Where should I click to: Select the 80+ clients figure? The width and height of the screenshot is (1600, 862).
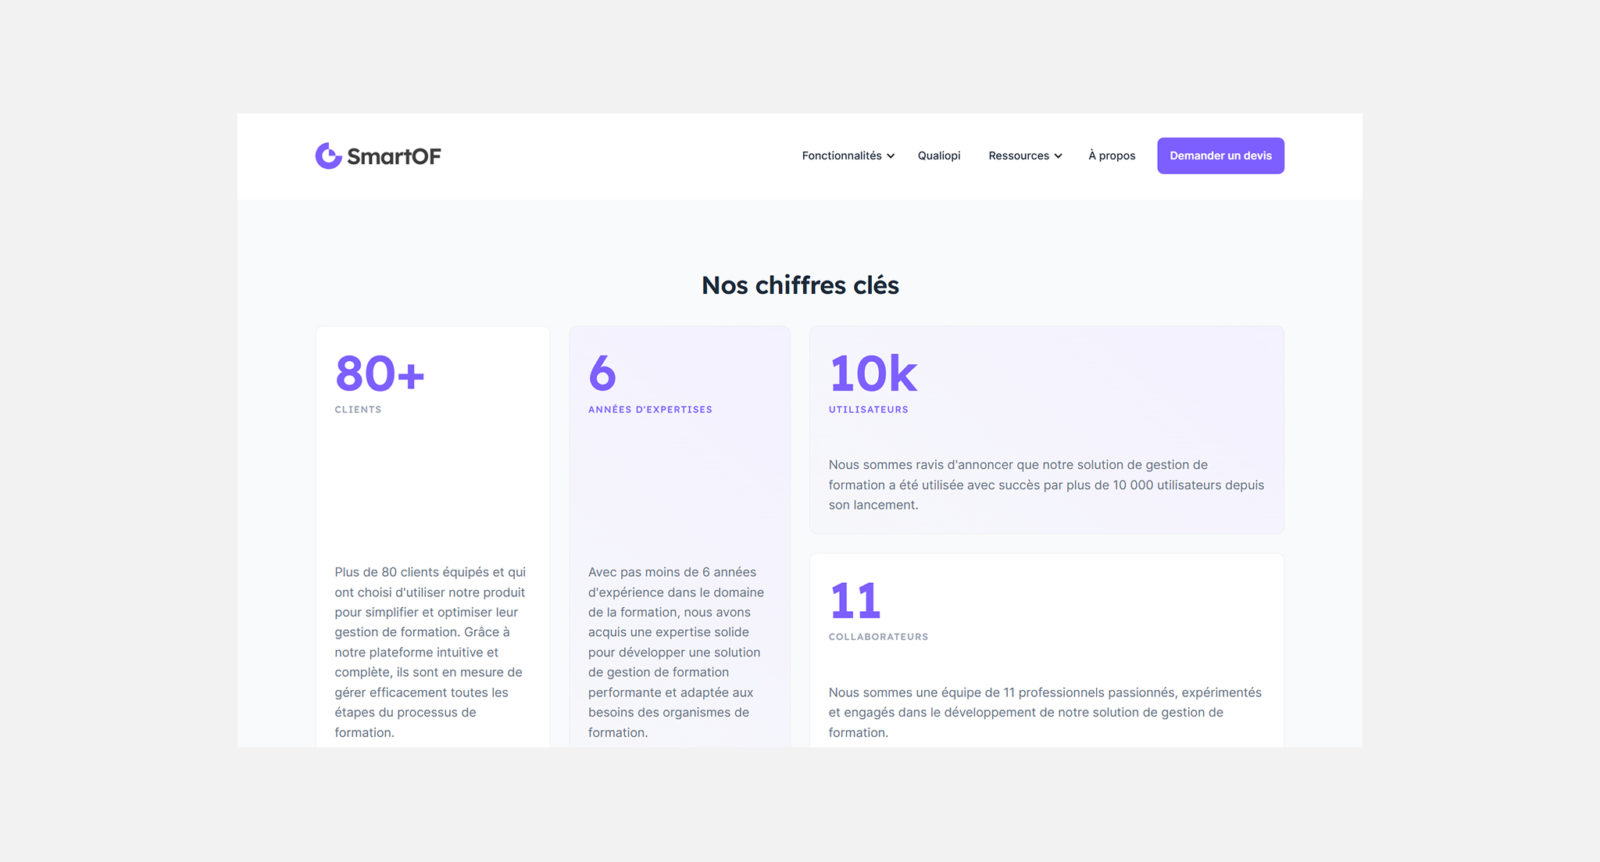click(x=380, y=374)
